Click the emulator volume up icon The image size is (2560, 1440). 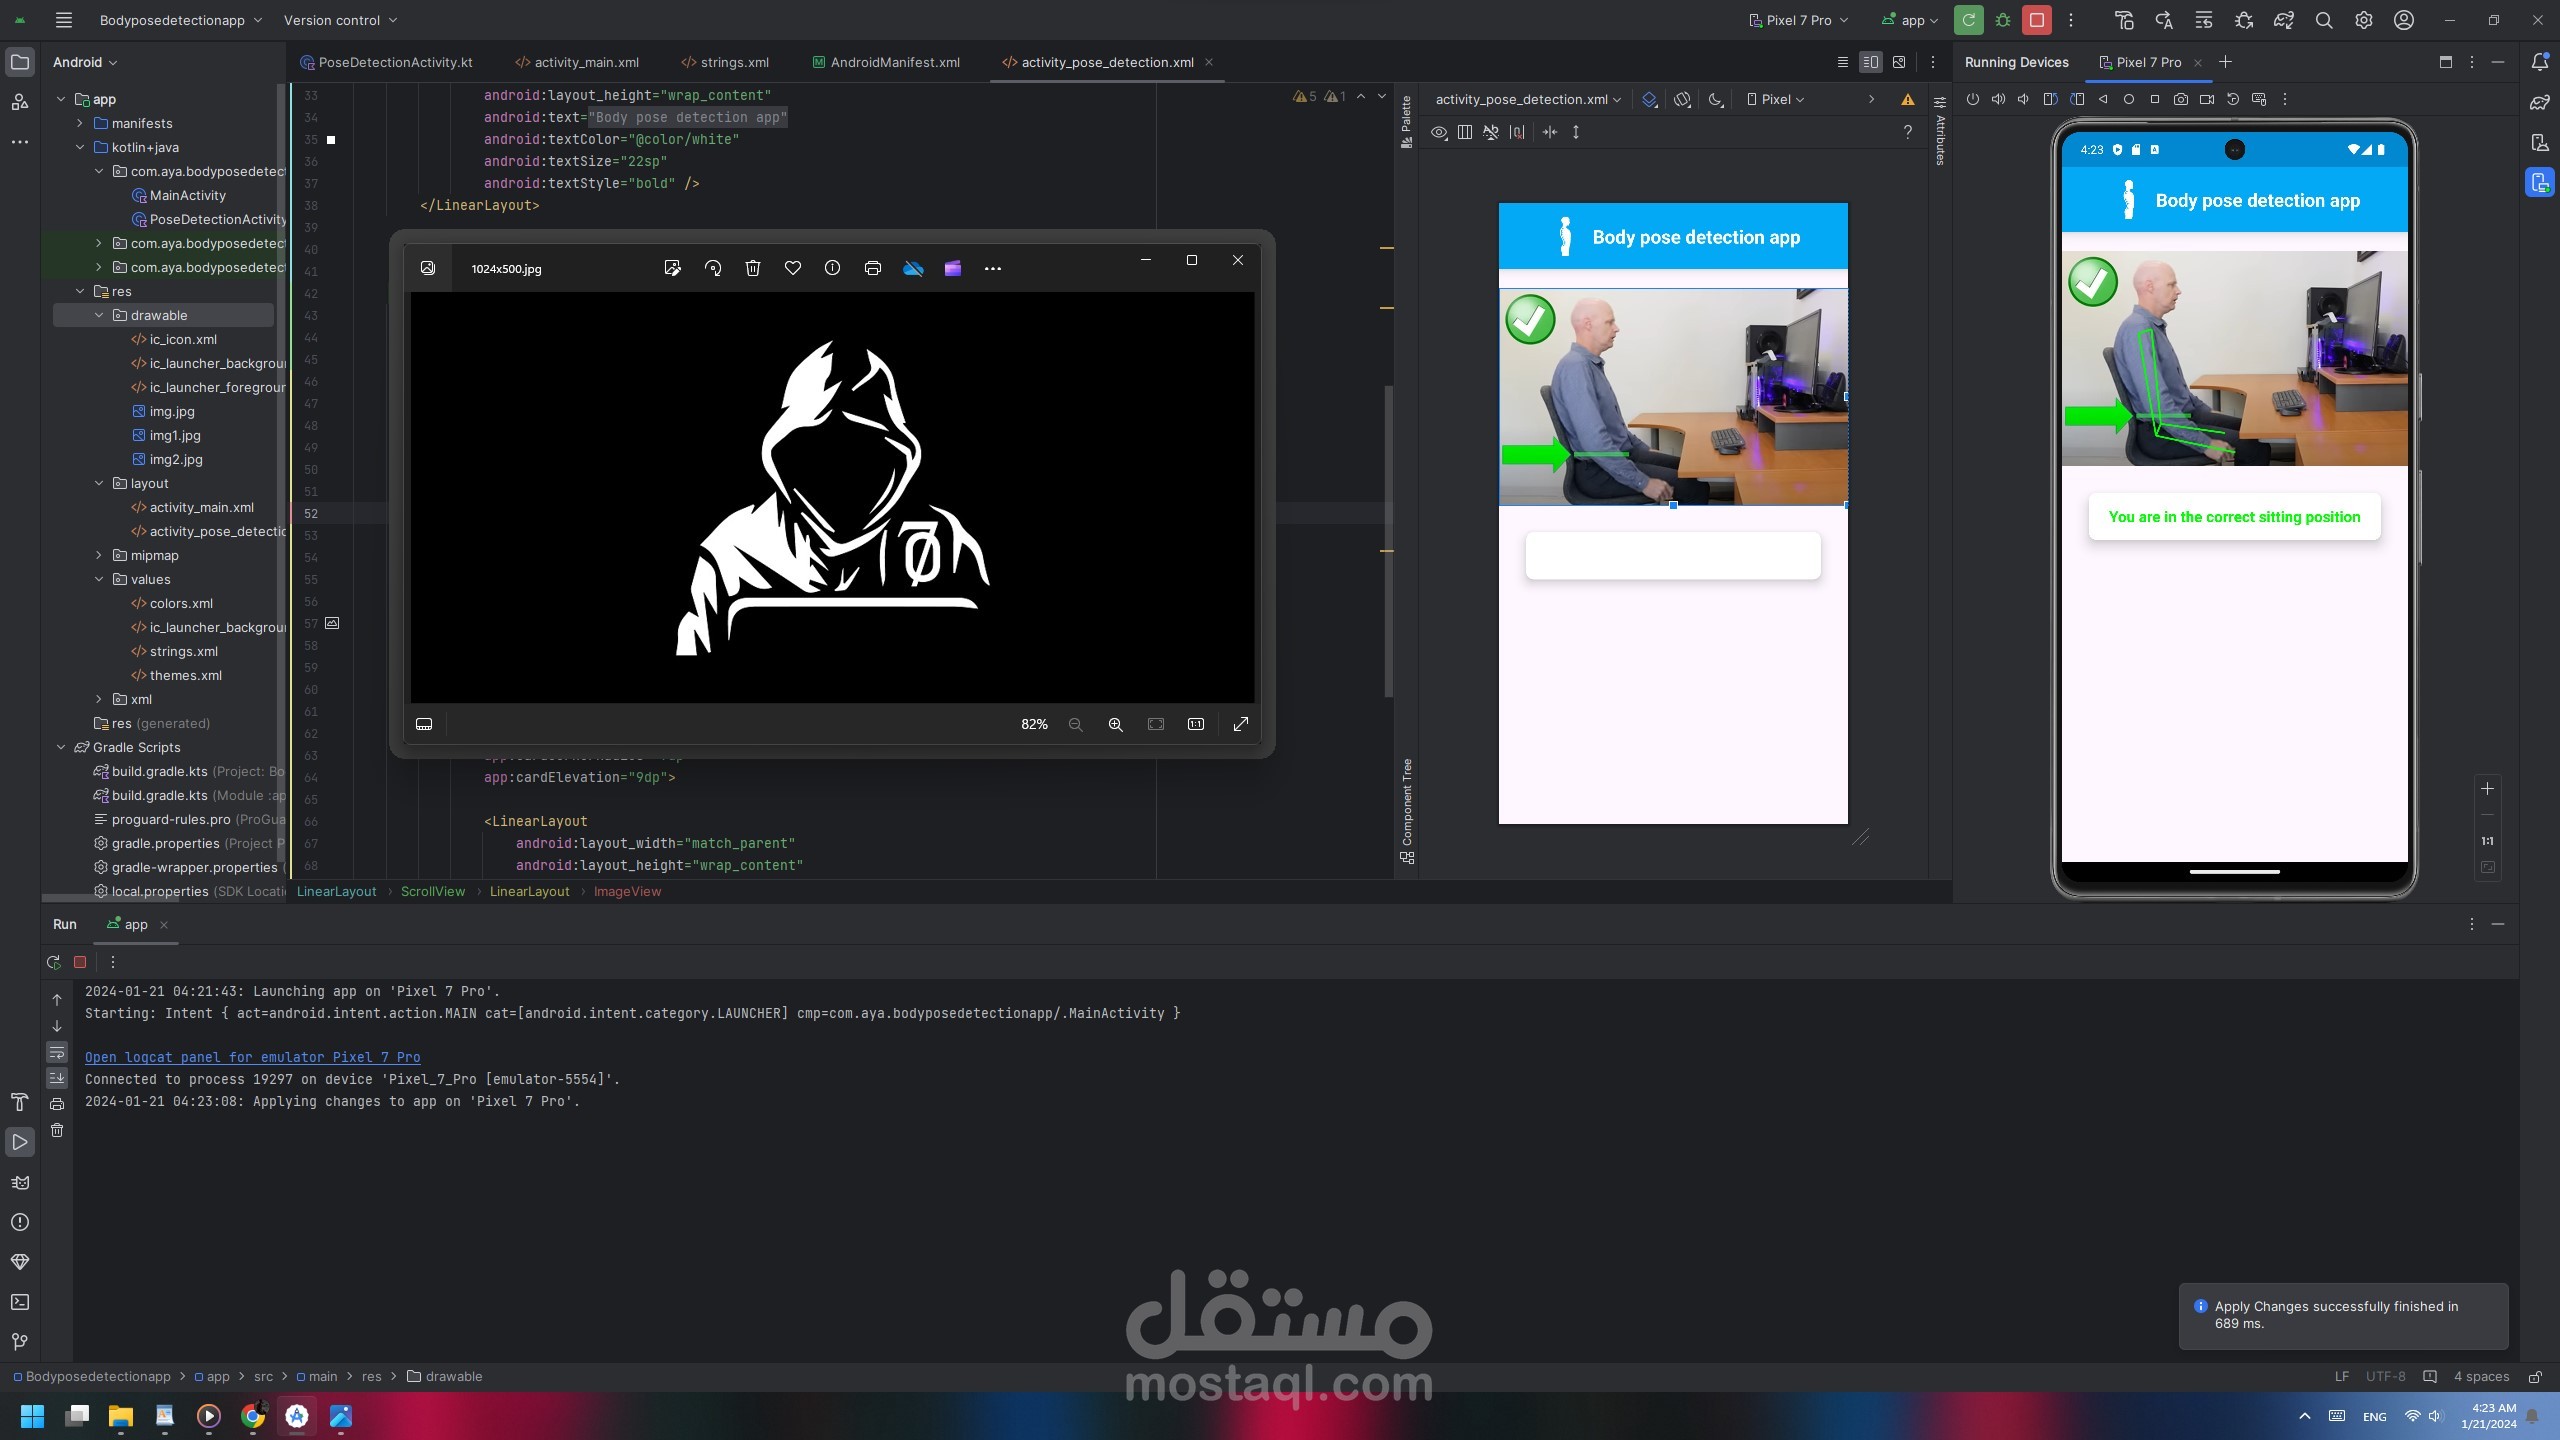point(1998,99)
